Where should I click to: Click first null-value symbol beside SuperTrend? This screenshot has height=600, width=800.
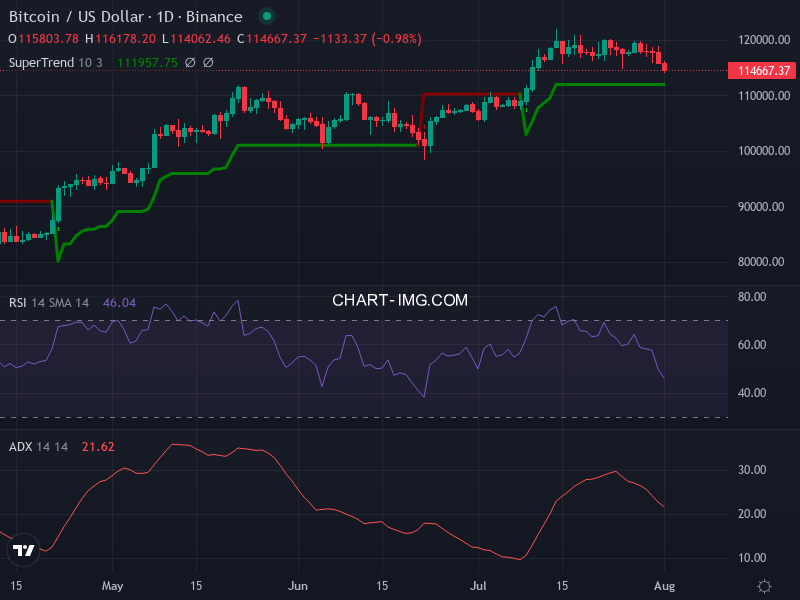[190, 63]
